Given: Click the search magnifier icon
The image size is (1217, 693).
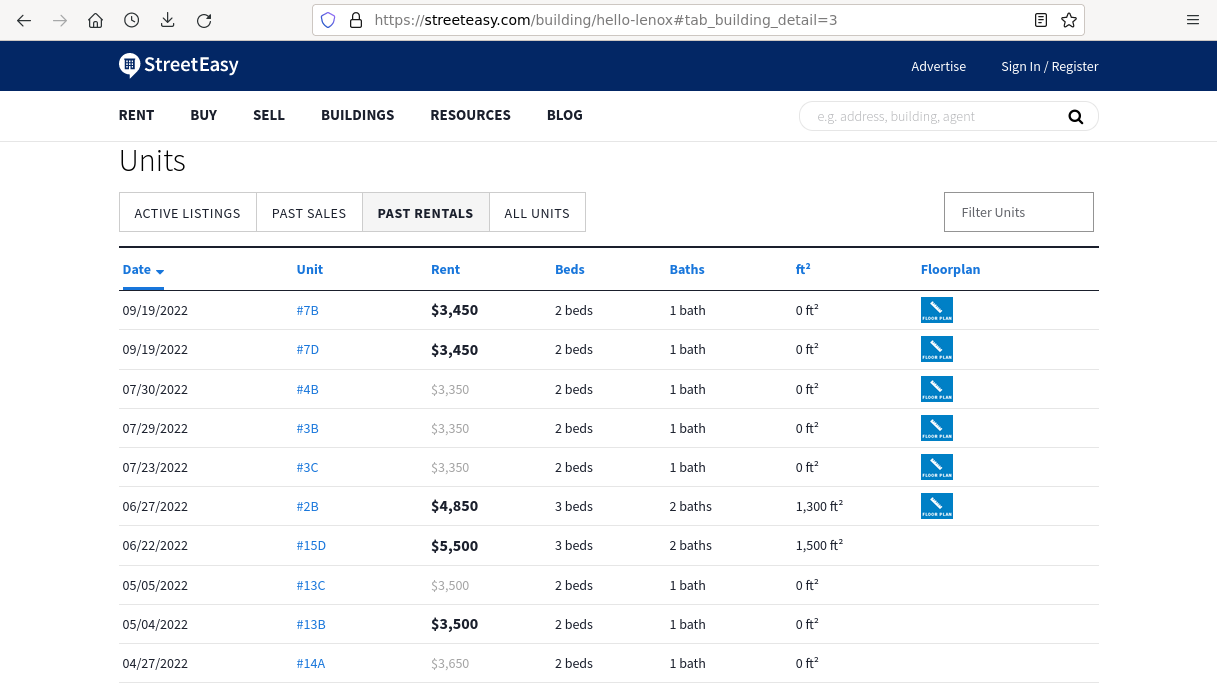Looking at the screenshot, I should click(1075, 117).
